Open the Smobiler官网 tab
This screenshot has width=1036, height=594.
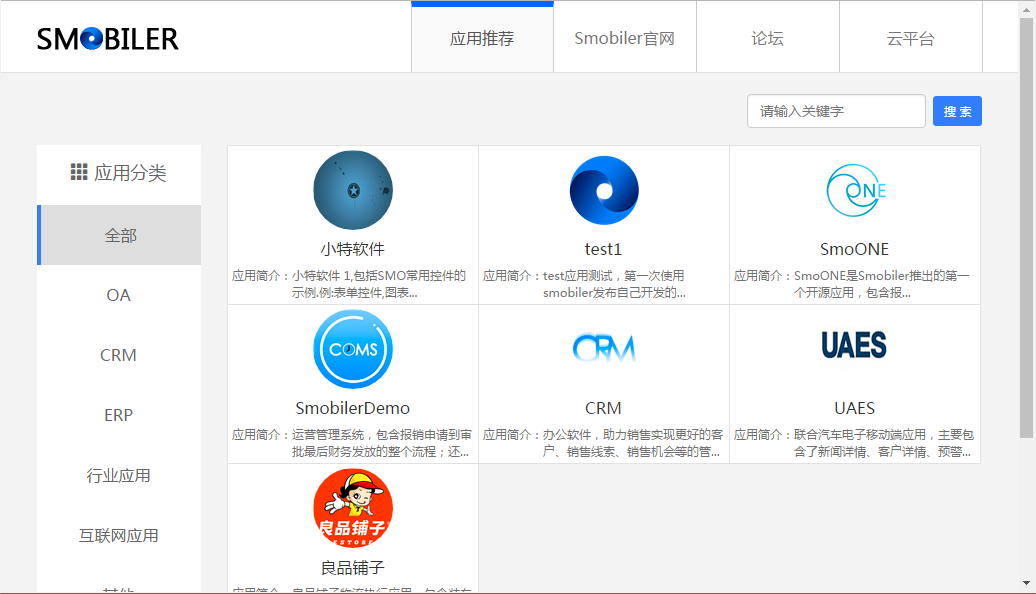(624, 38)
